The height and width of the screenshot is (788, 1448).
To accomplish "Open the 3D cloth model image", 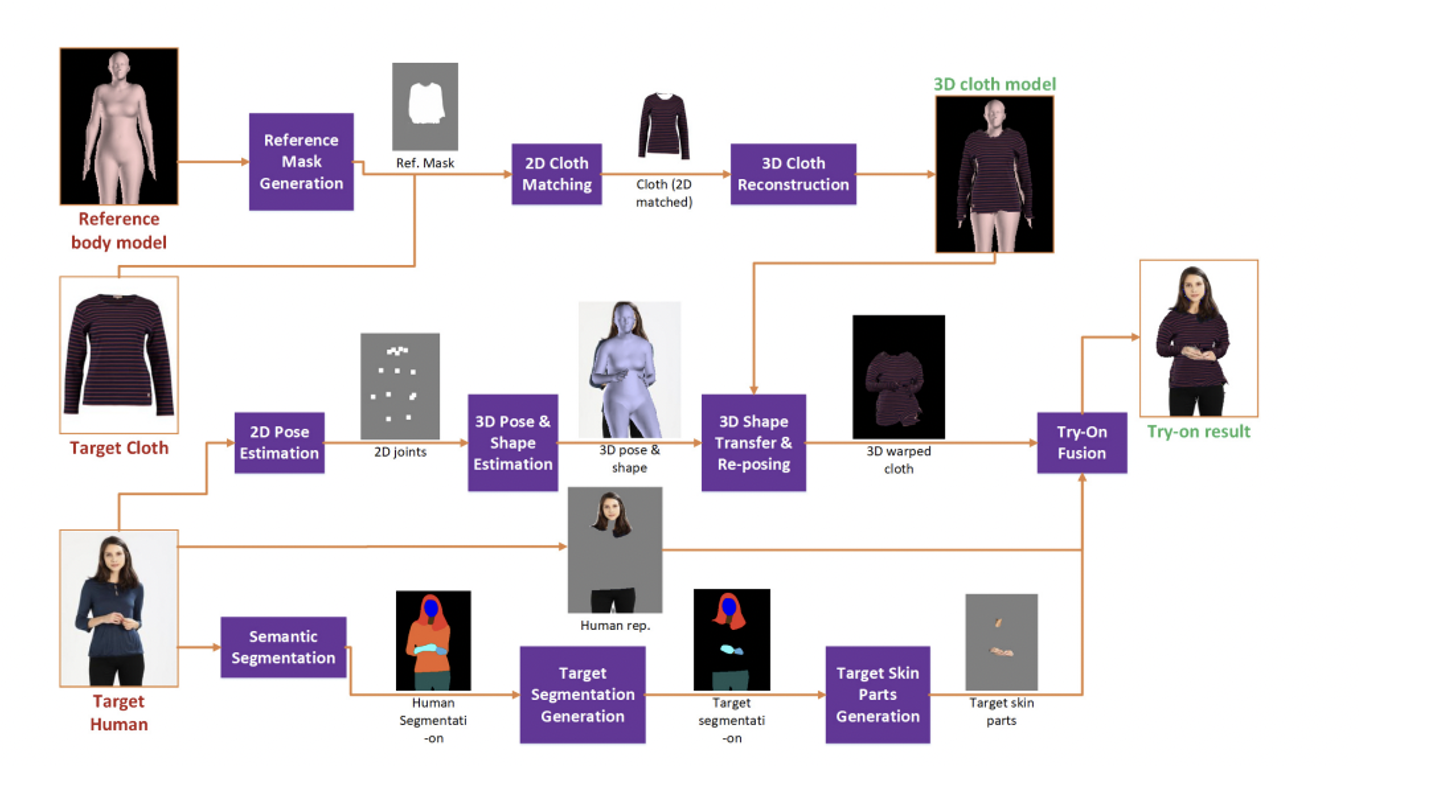I will [x=994, y=173].
